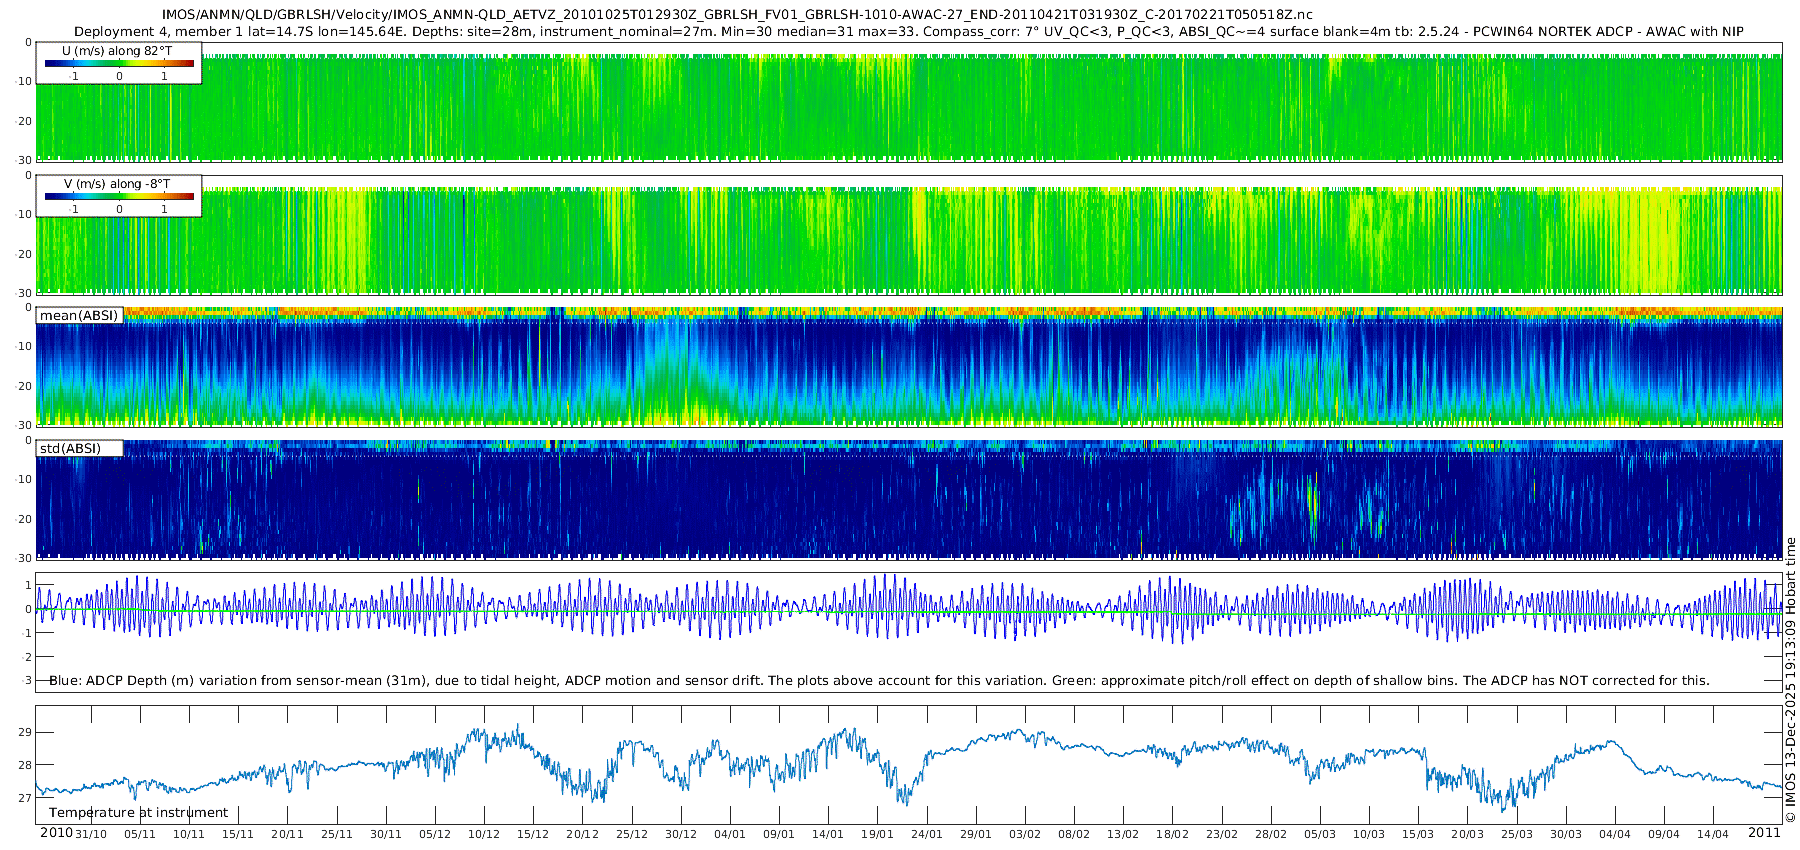Viewport: 1800px width, 850px height.
Task: Click the "Deployment 4, member 1" metadata line
Action: (x=909, y=31)
